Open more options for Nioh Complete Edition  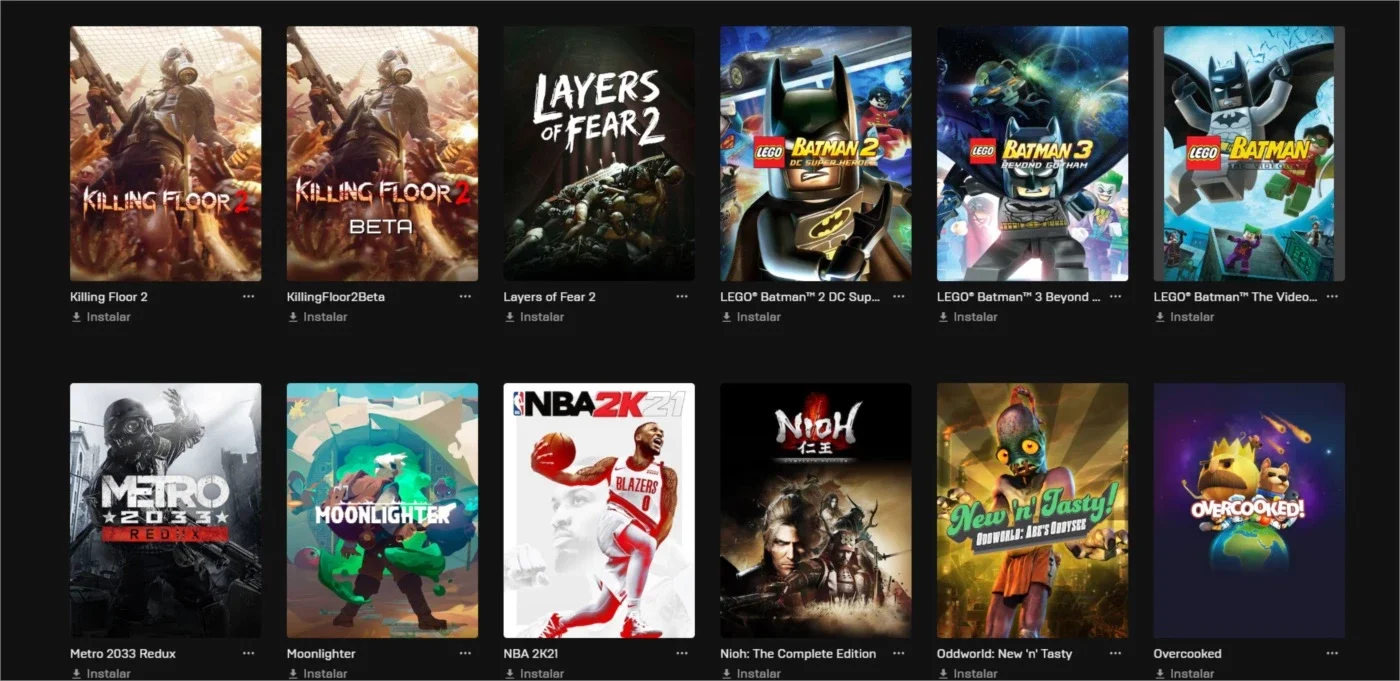tap(899, 653)
